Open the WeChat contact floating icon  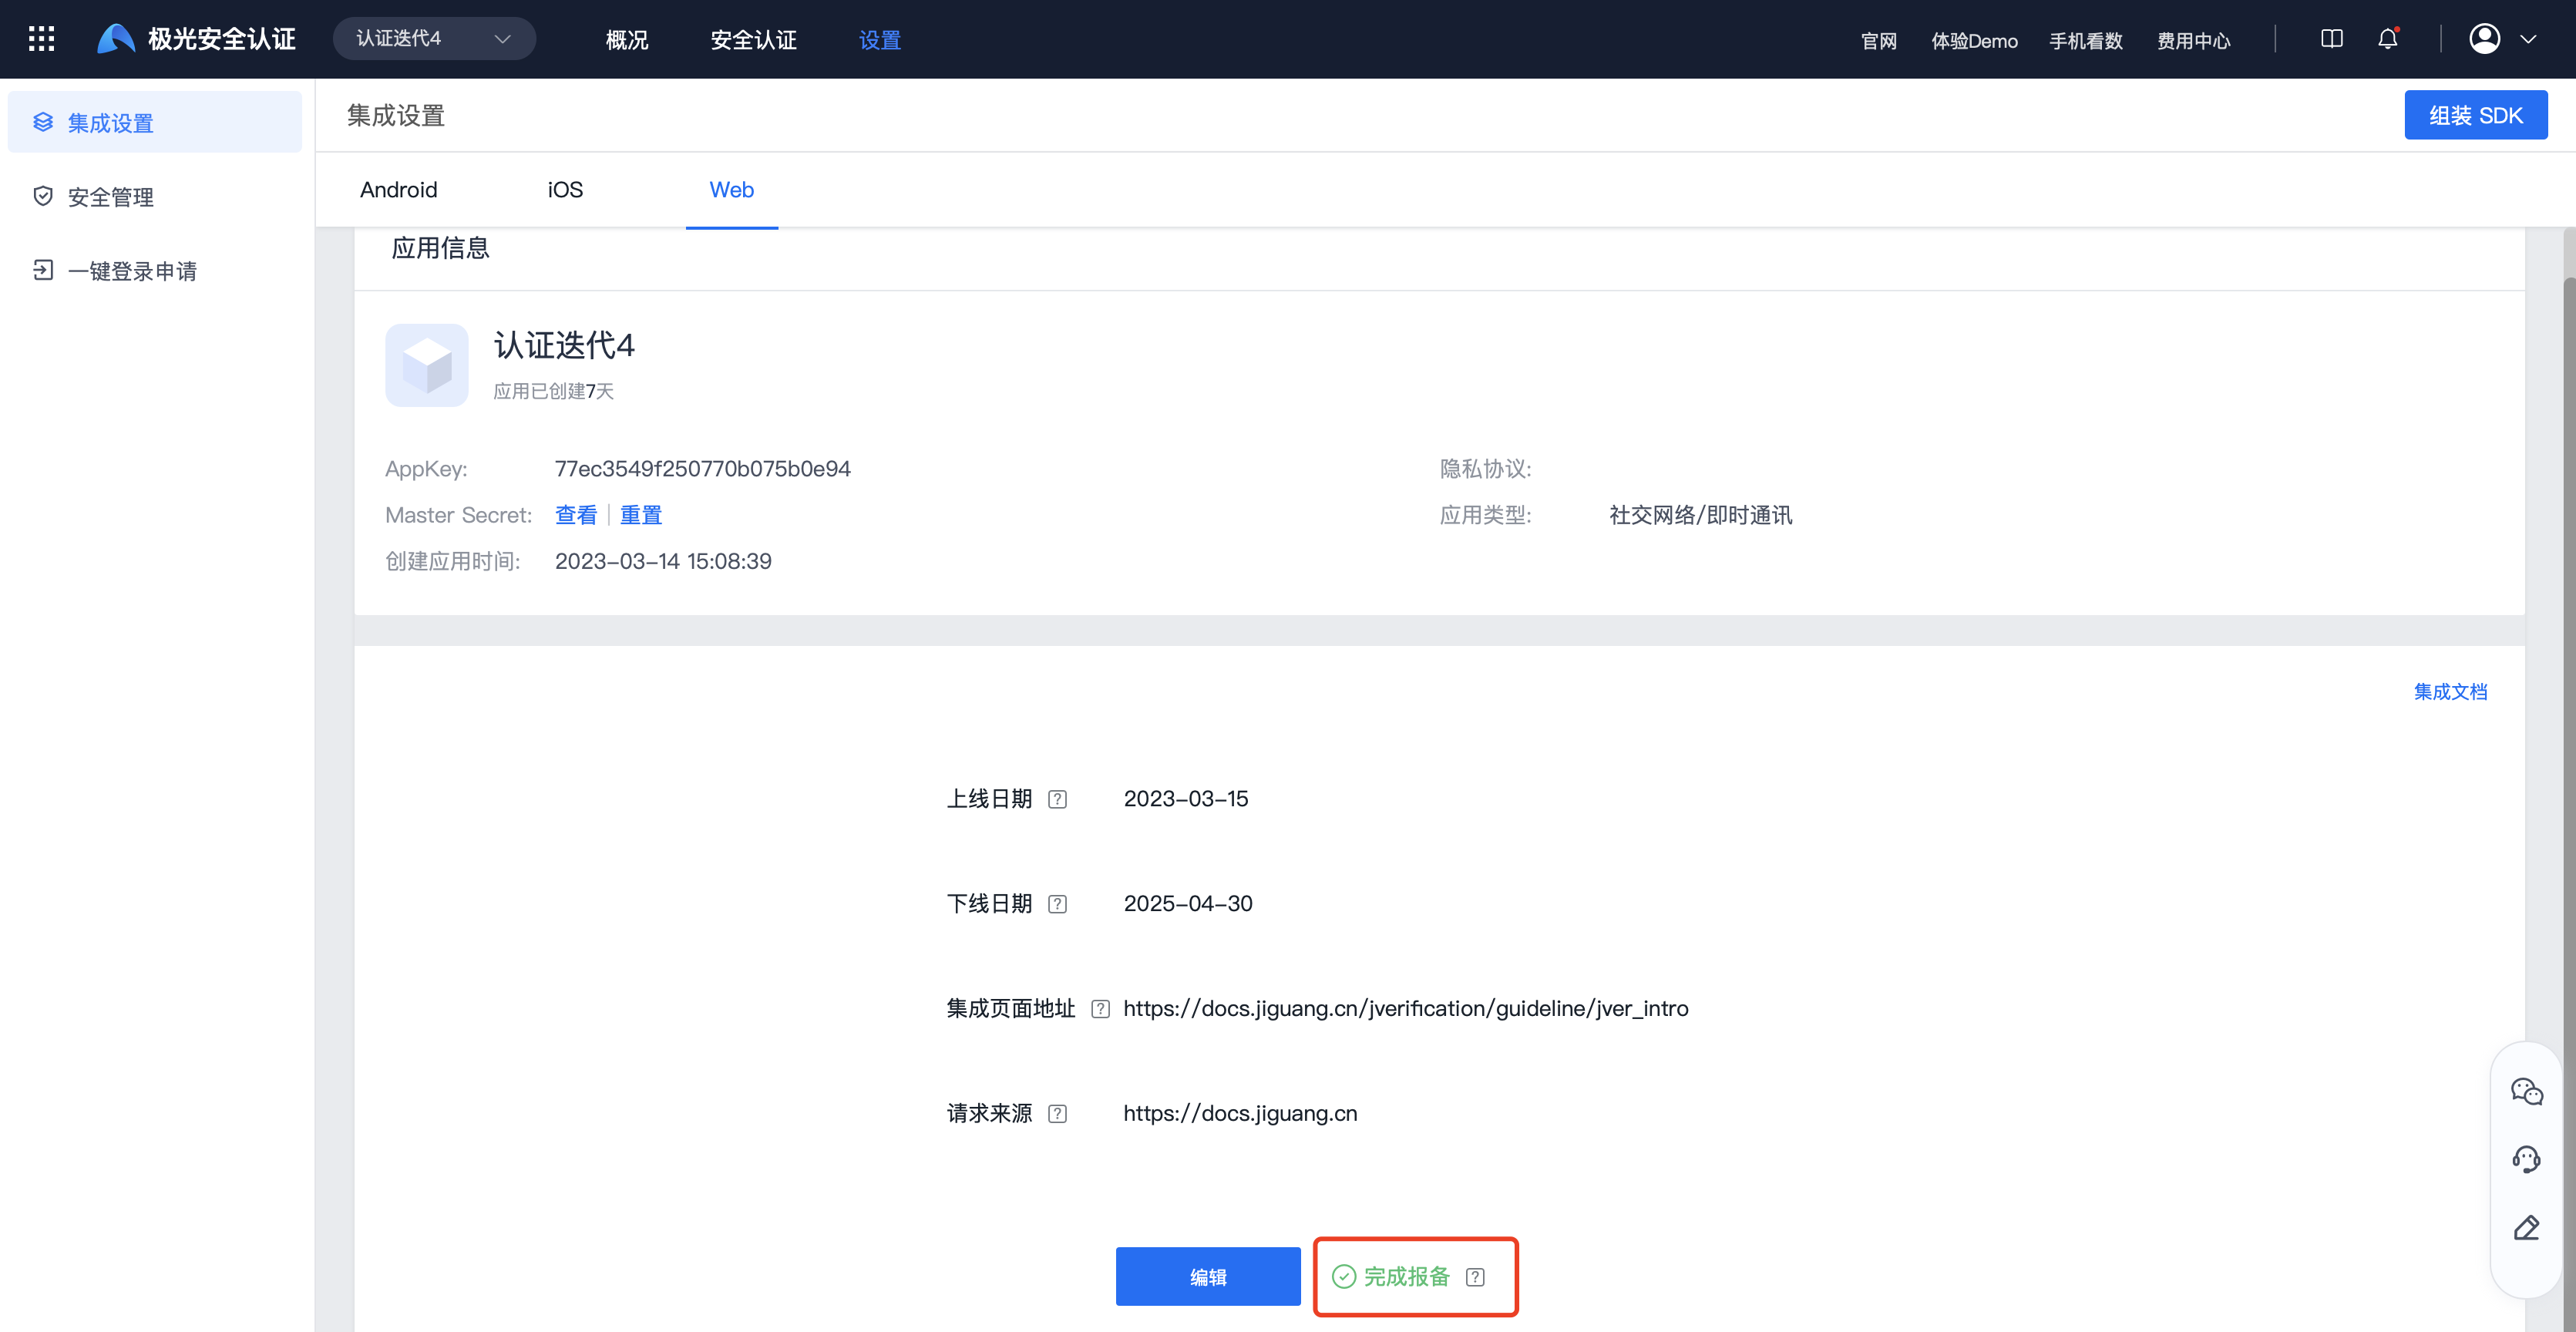pos(2527,1091)
